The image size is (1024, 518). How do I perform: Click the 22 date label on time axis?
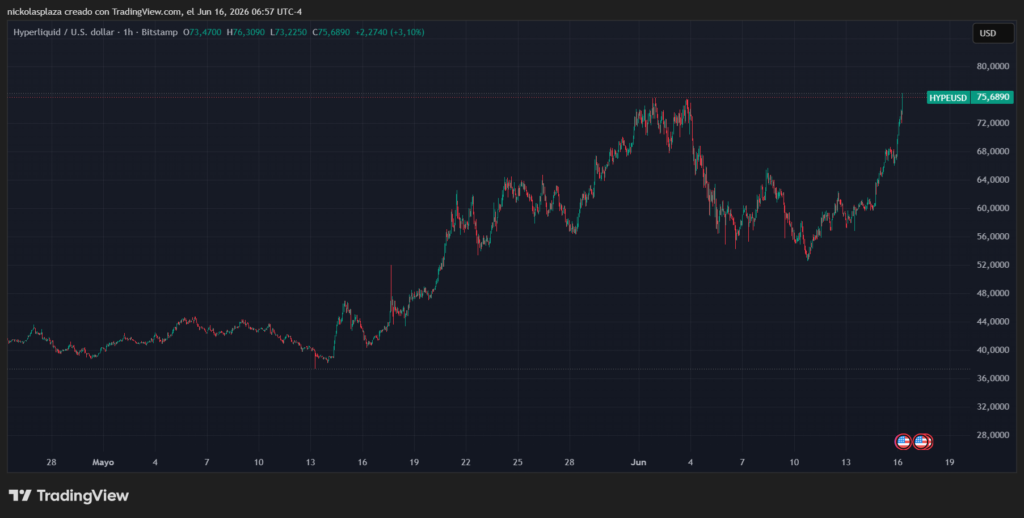pyautogui.click(x=465, y=462)
